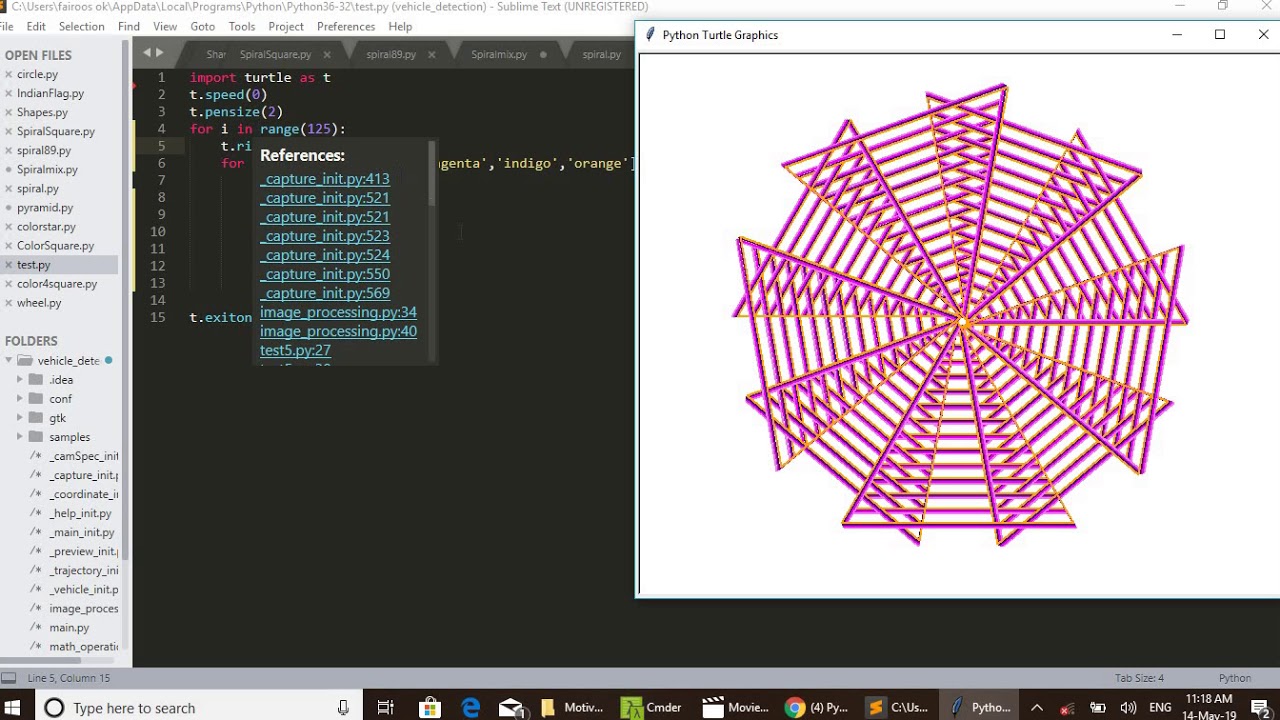Viewport: 1280px width, 720px height.
Task: Expand the .idea folder
Action: point(20,380)
